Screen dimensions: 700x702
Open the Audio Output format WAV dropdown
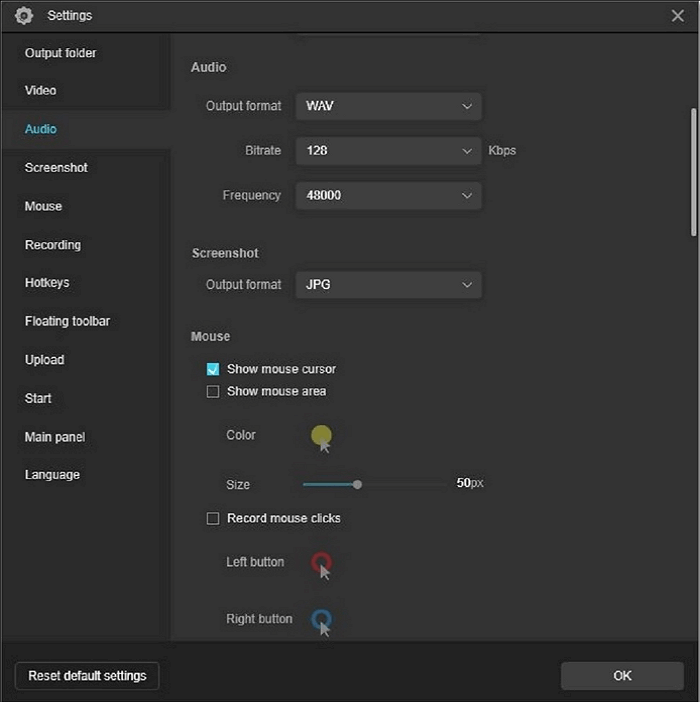coord(388,106)
